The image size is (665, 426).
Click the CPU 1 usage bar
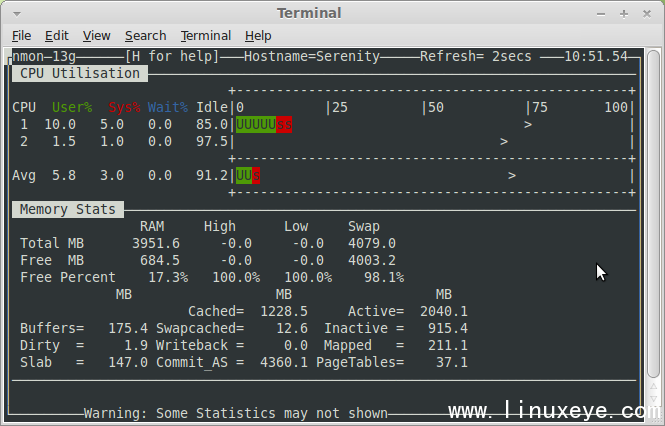point(264,125)
